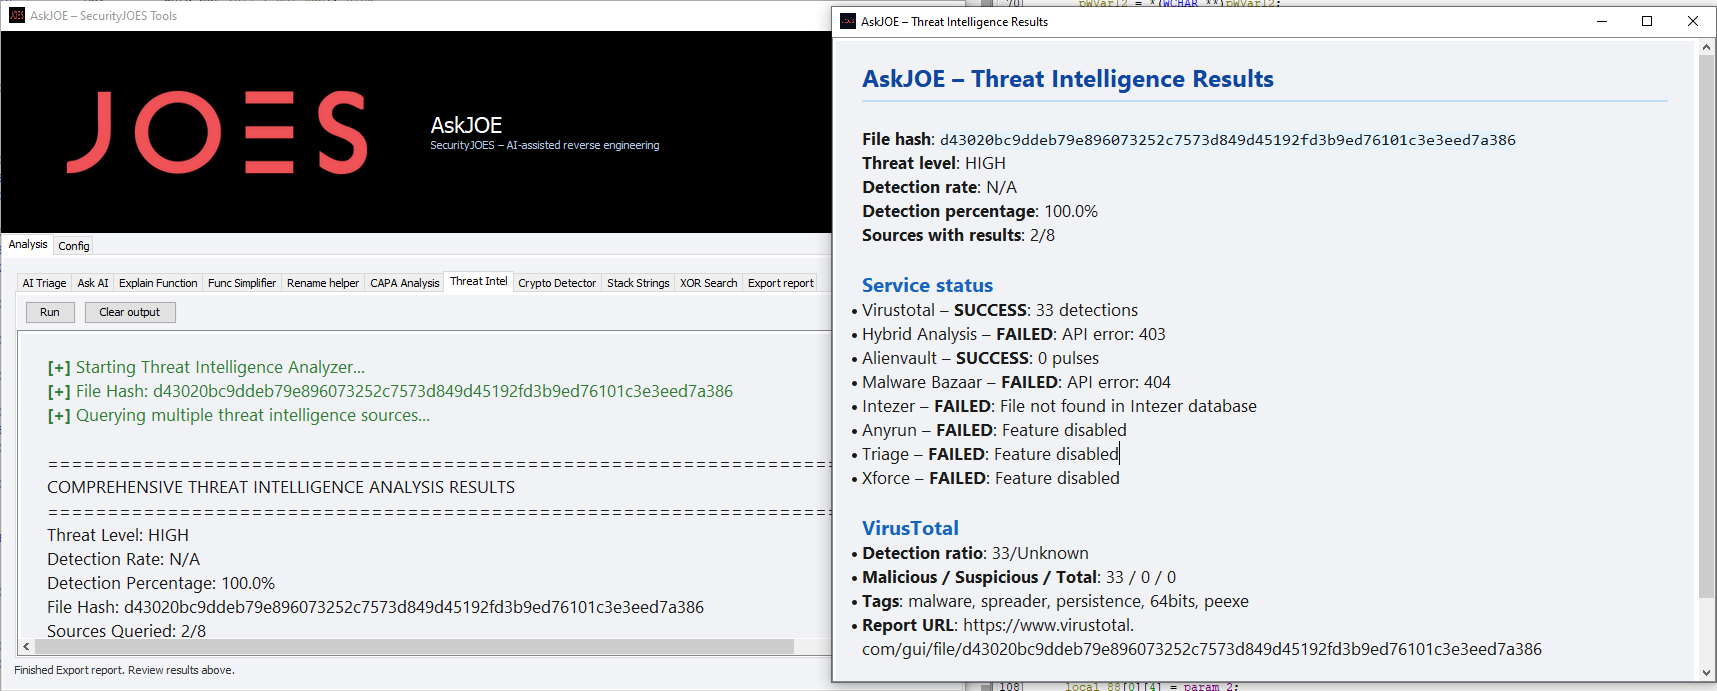Click 'Malicious / Suspicious / Total' line
The width and height of the screenshot is (1717, 691).
(x=1019, y=577)
